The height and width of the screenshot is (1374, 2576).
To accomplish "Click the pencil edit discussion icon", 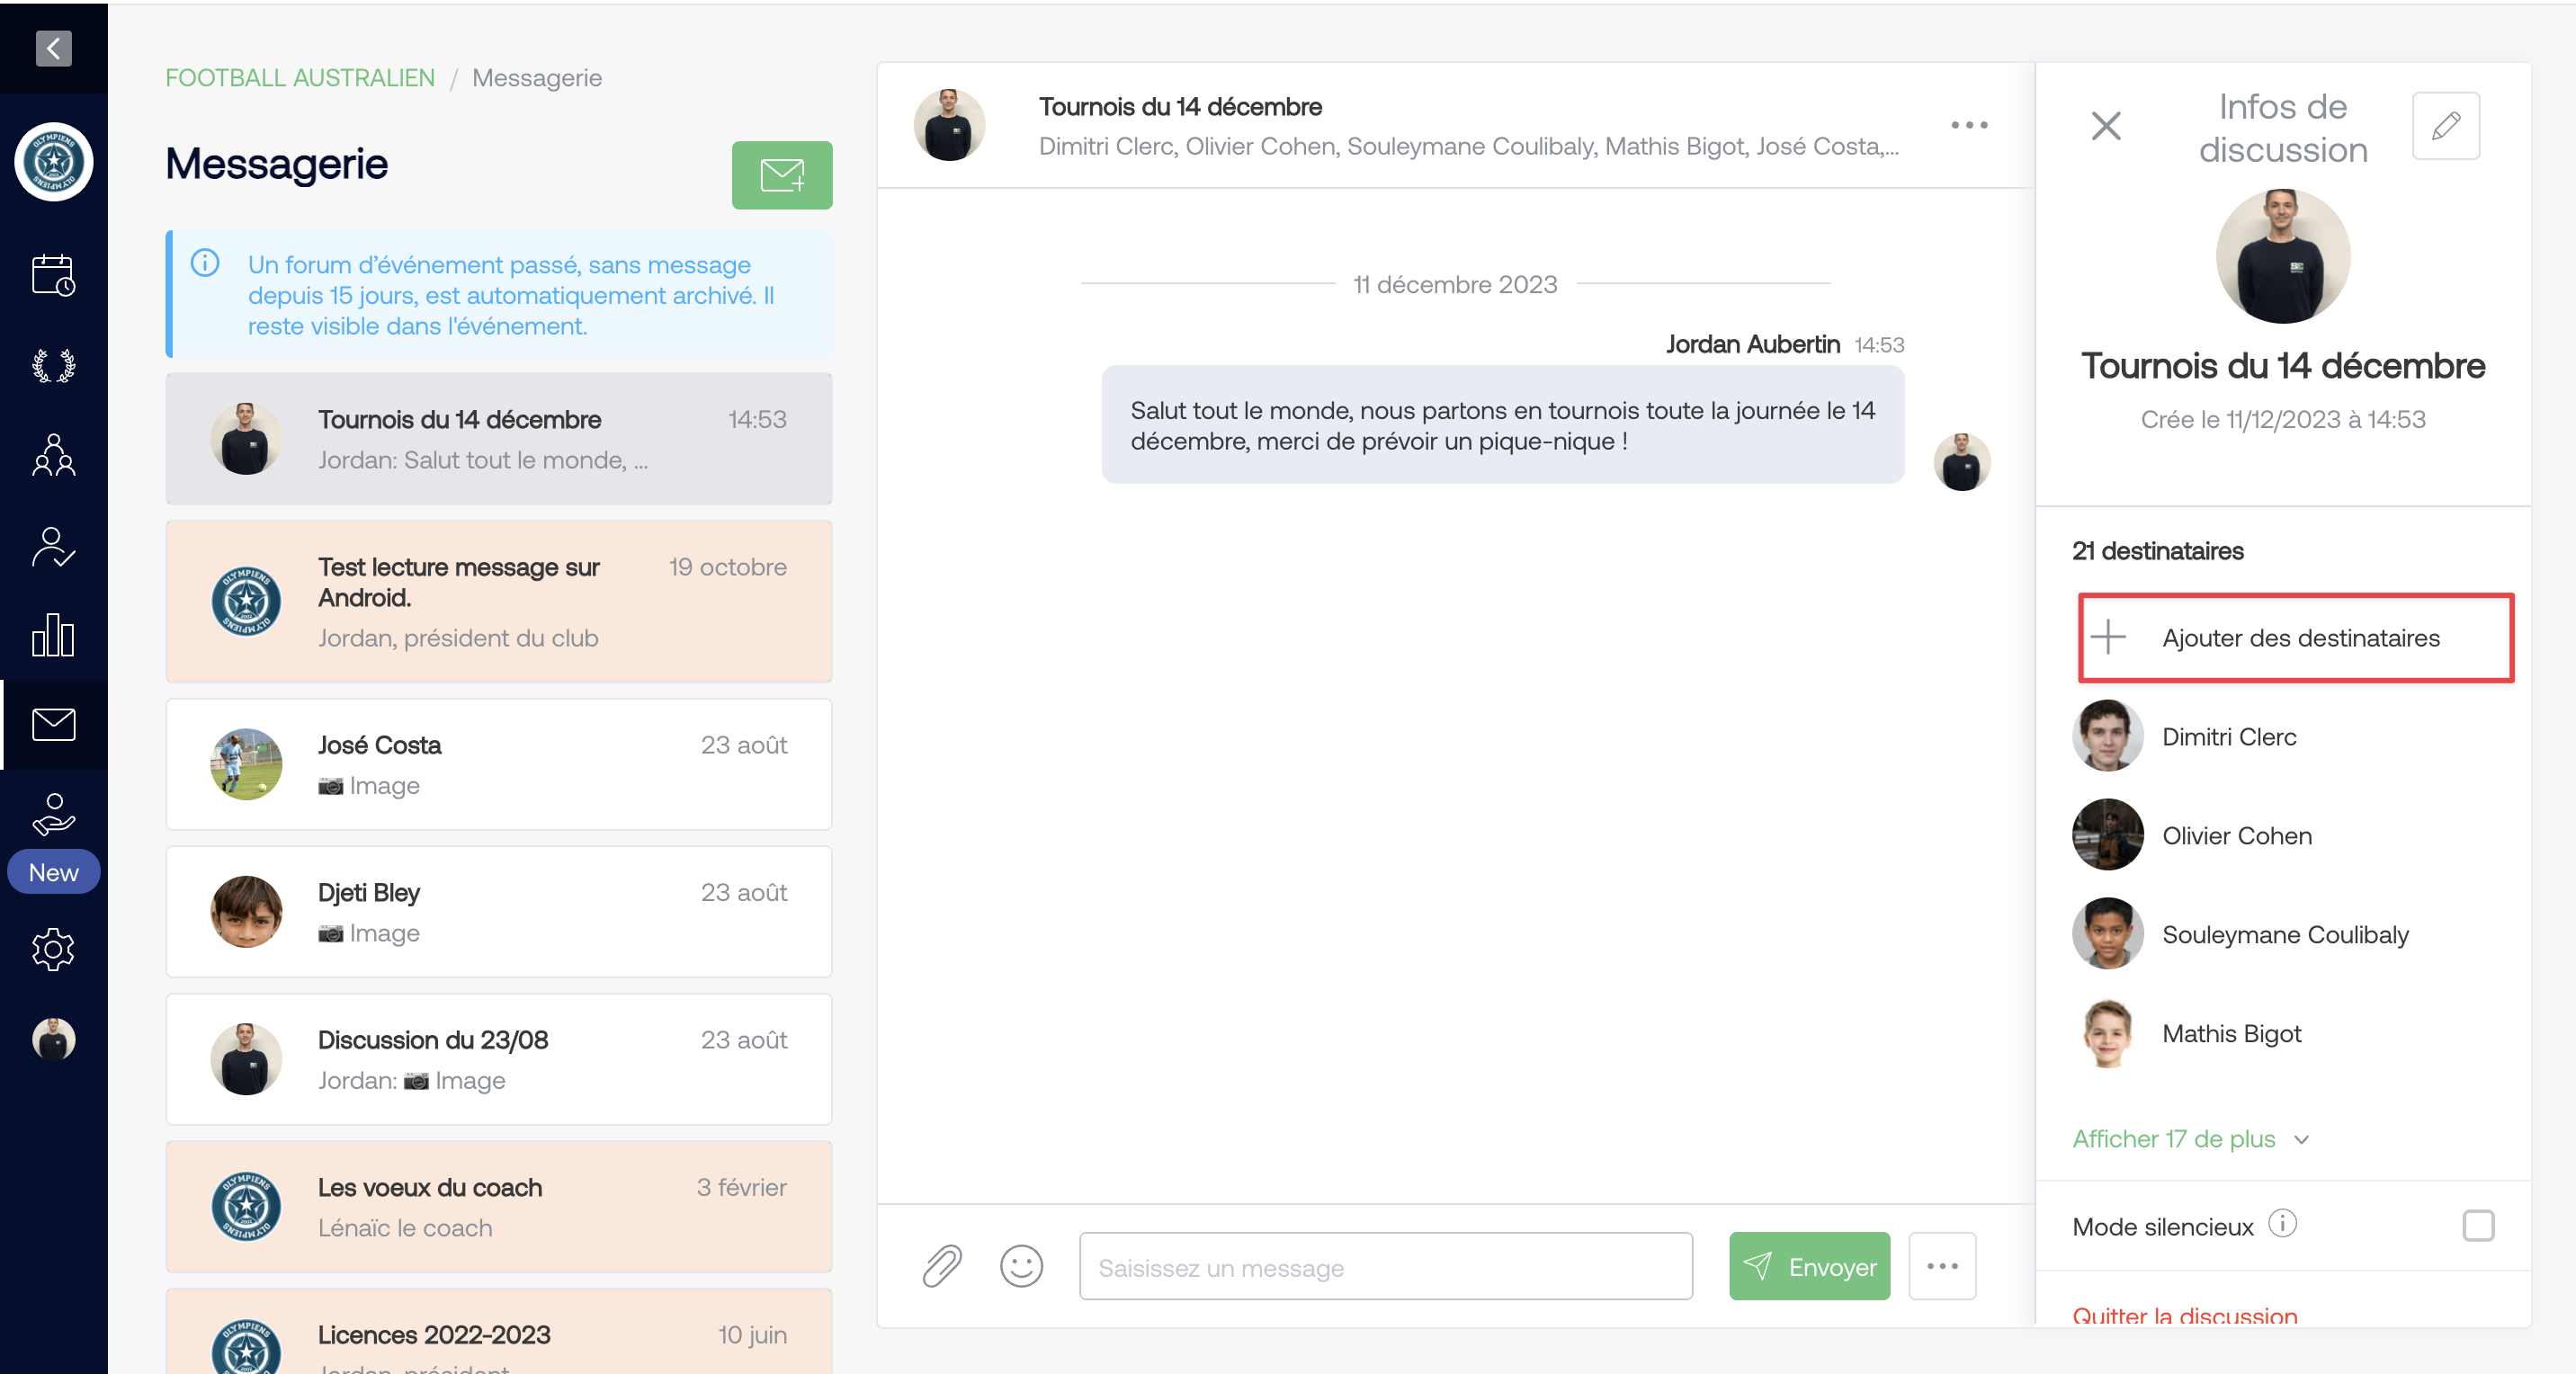I will 2446,126.
